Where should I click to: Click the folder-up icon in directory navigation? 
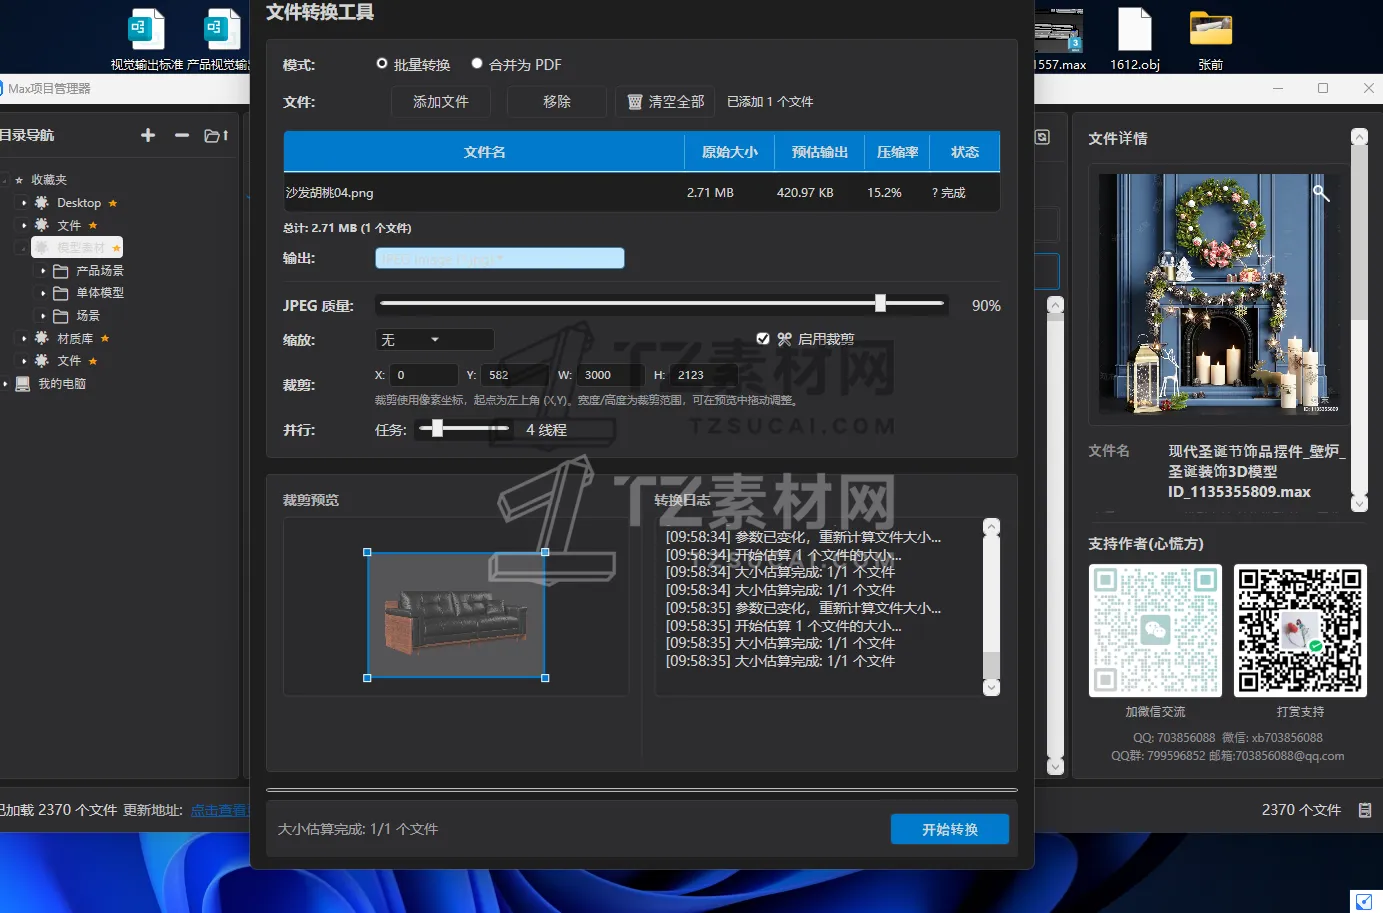(x=216, y=135)
